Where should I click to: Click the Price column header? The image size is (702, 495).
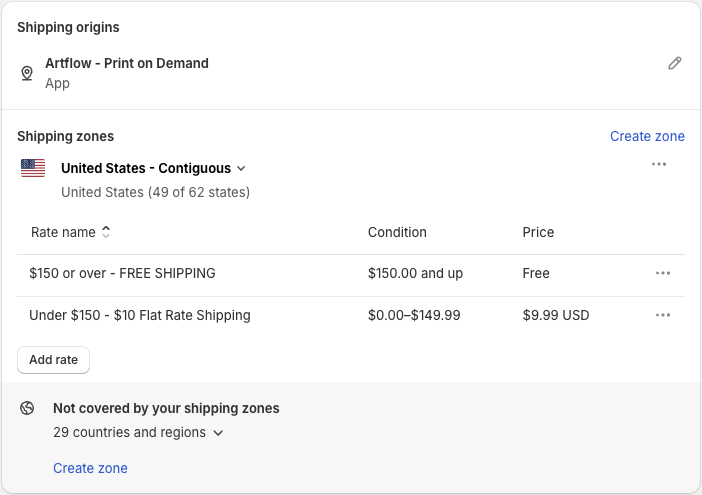point(538,232)
